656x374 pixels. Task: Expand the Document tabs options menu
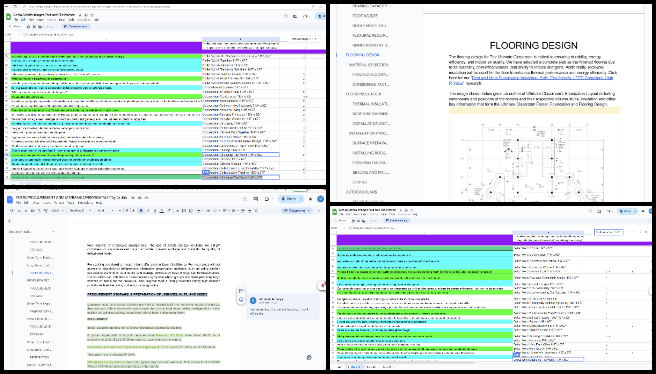coord(53,231)
